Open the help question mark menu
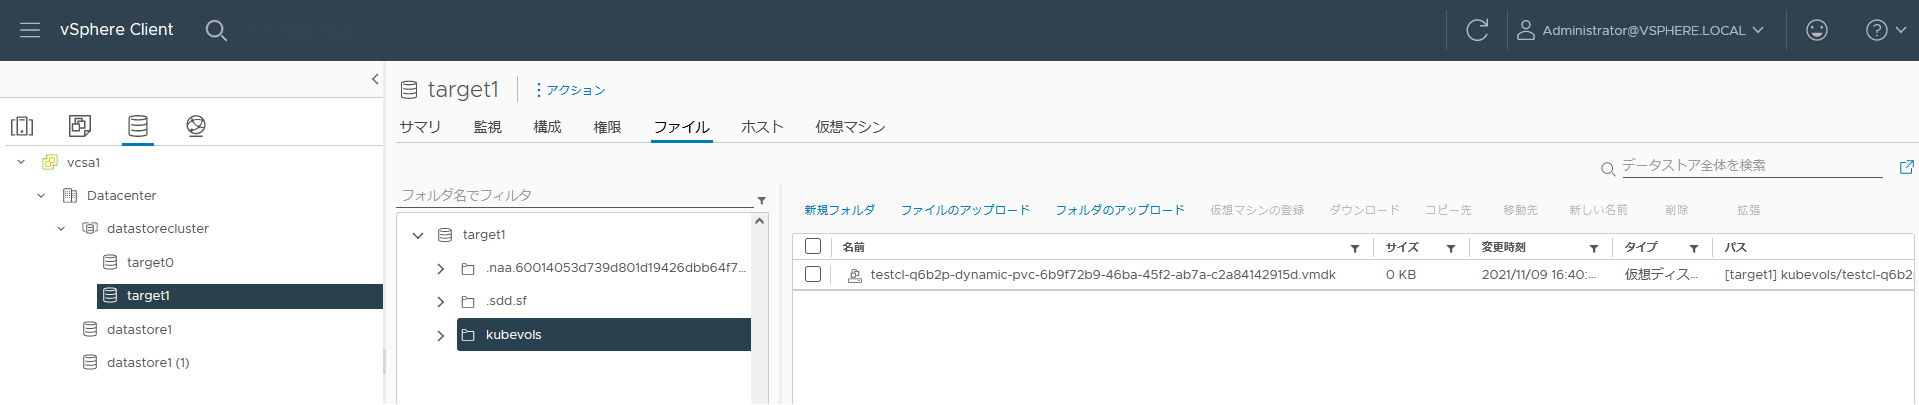The image size is (1919, 405). (1886, 30)
